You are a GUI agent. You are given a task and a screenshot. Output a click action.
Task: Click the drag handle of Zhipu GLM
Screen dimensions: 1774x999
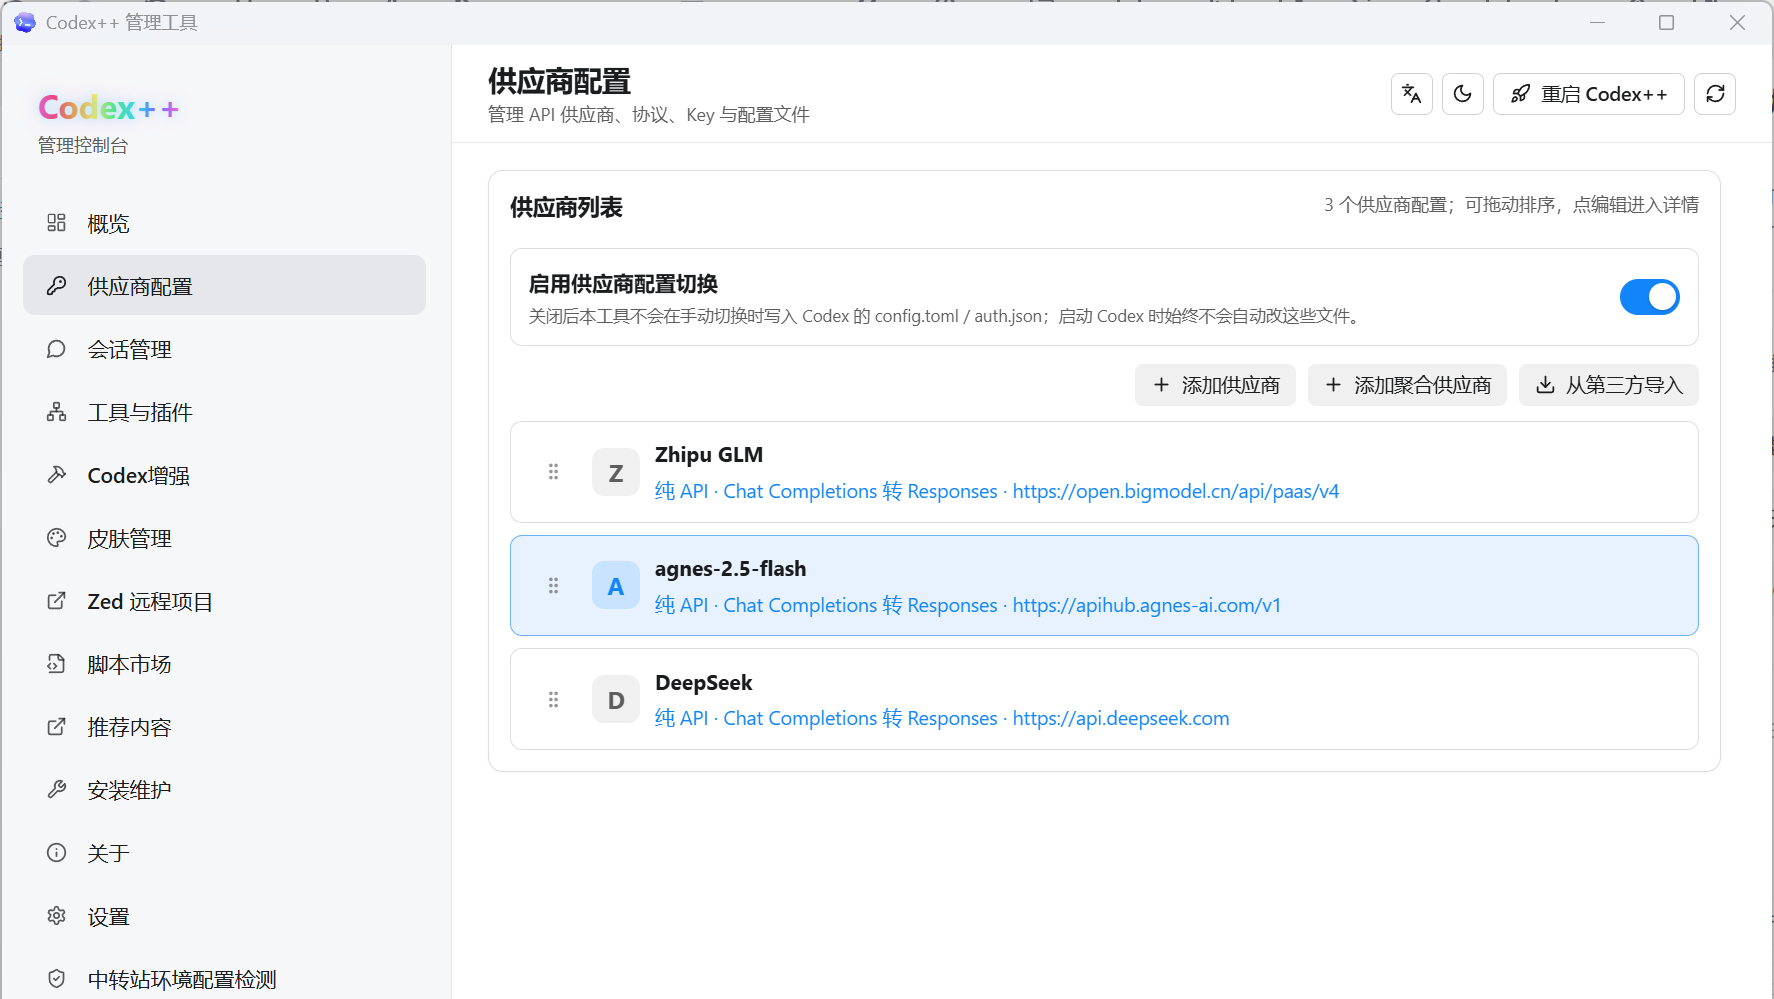[553, 472]
